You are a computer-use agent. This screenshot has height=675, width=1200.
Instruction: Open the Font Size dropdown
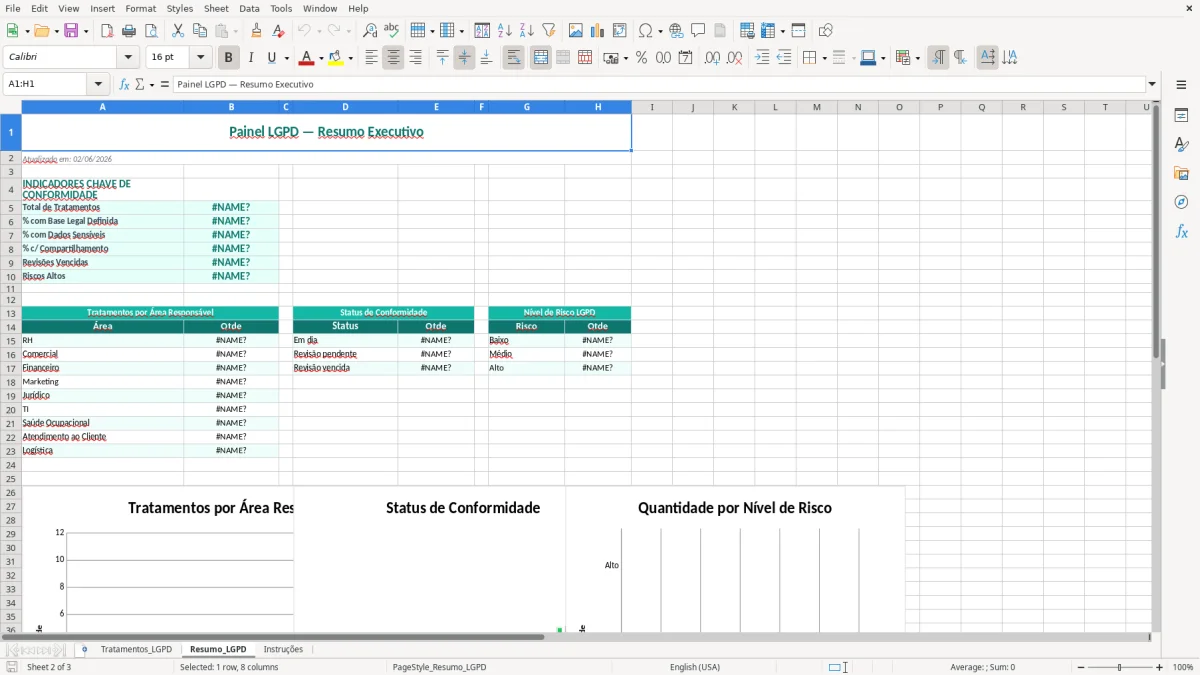click(x=200, y=58)
